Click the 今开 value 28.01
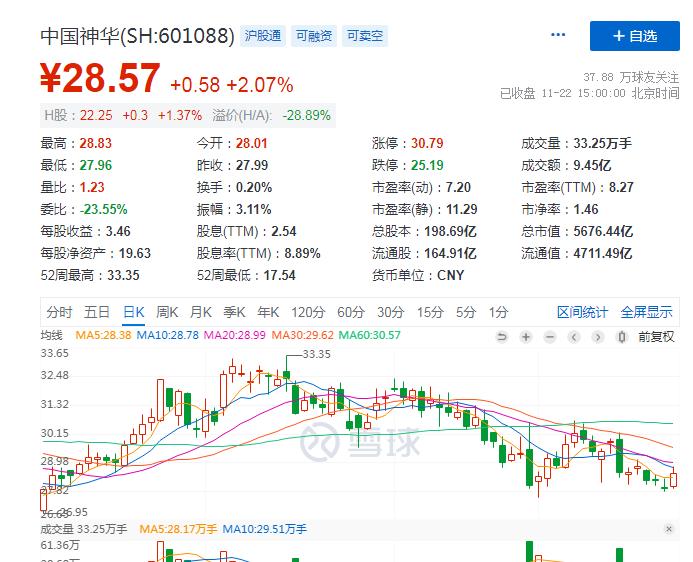693x562 pixels. point(251,144)
